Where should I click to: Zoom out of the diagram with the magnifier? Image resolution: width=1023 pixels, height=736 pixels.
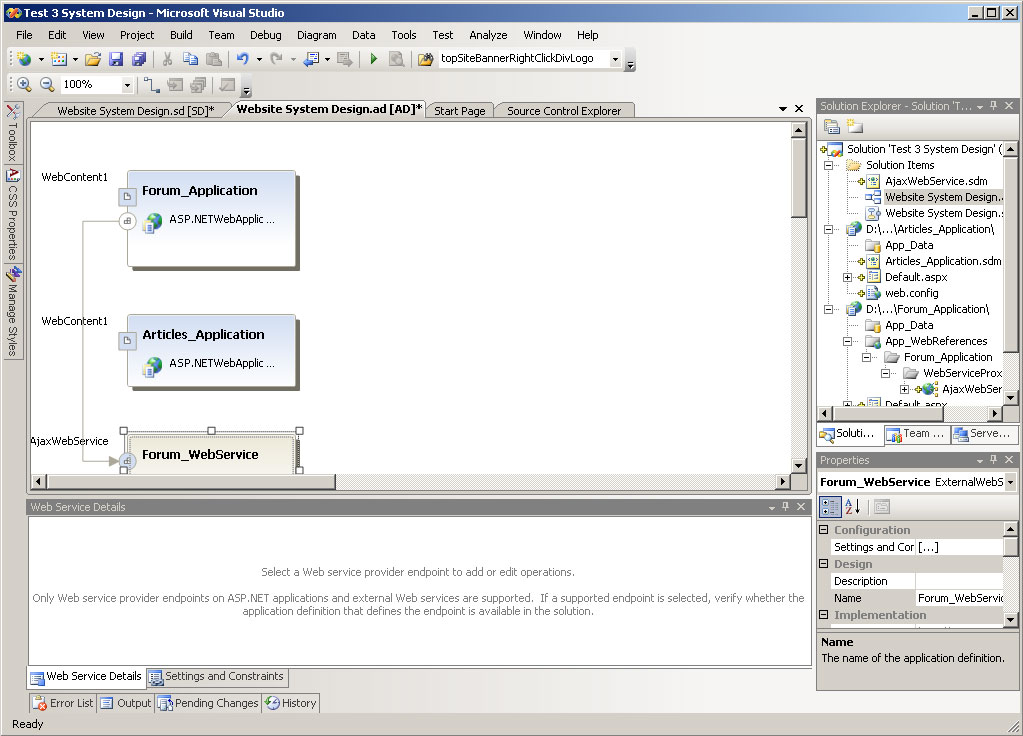click(46, 84)
